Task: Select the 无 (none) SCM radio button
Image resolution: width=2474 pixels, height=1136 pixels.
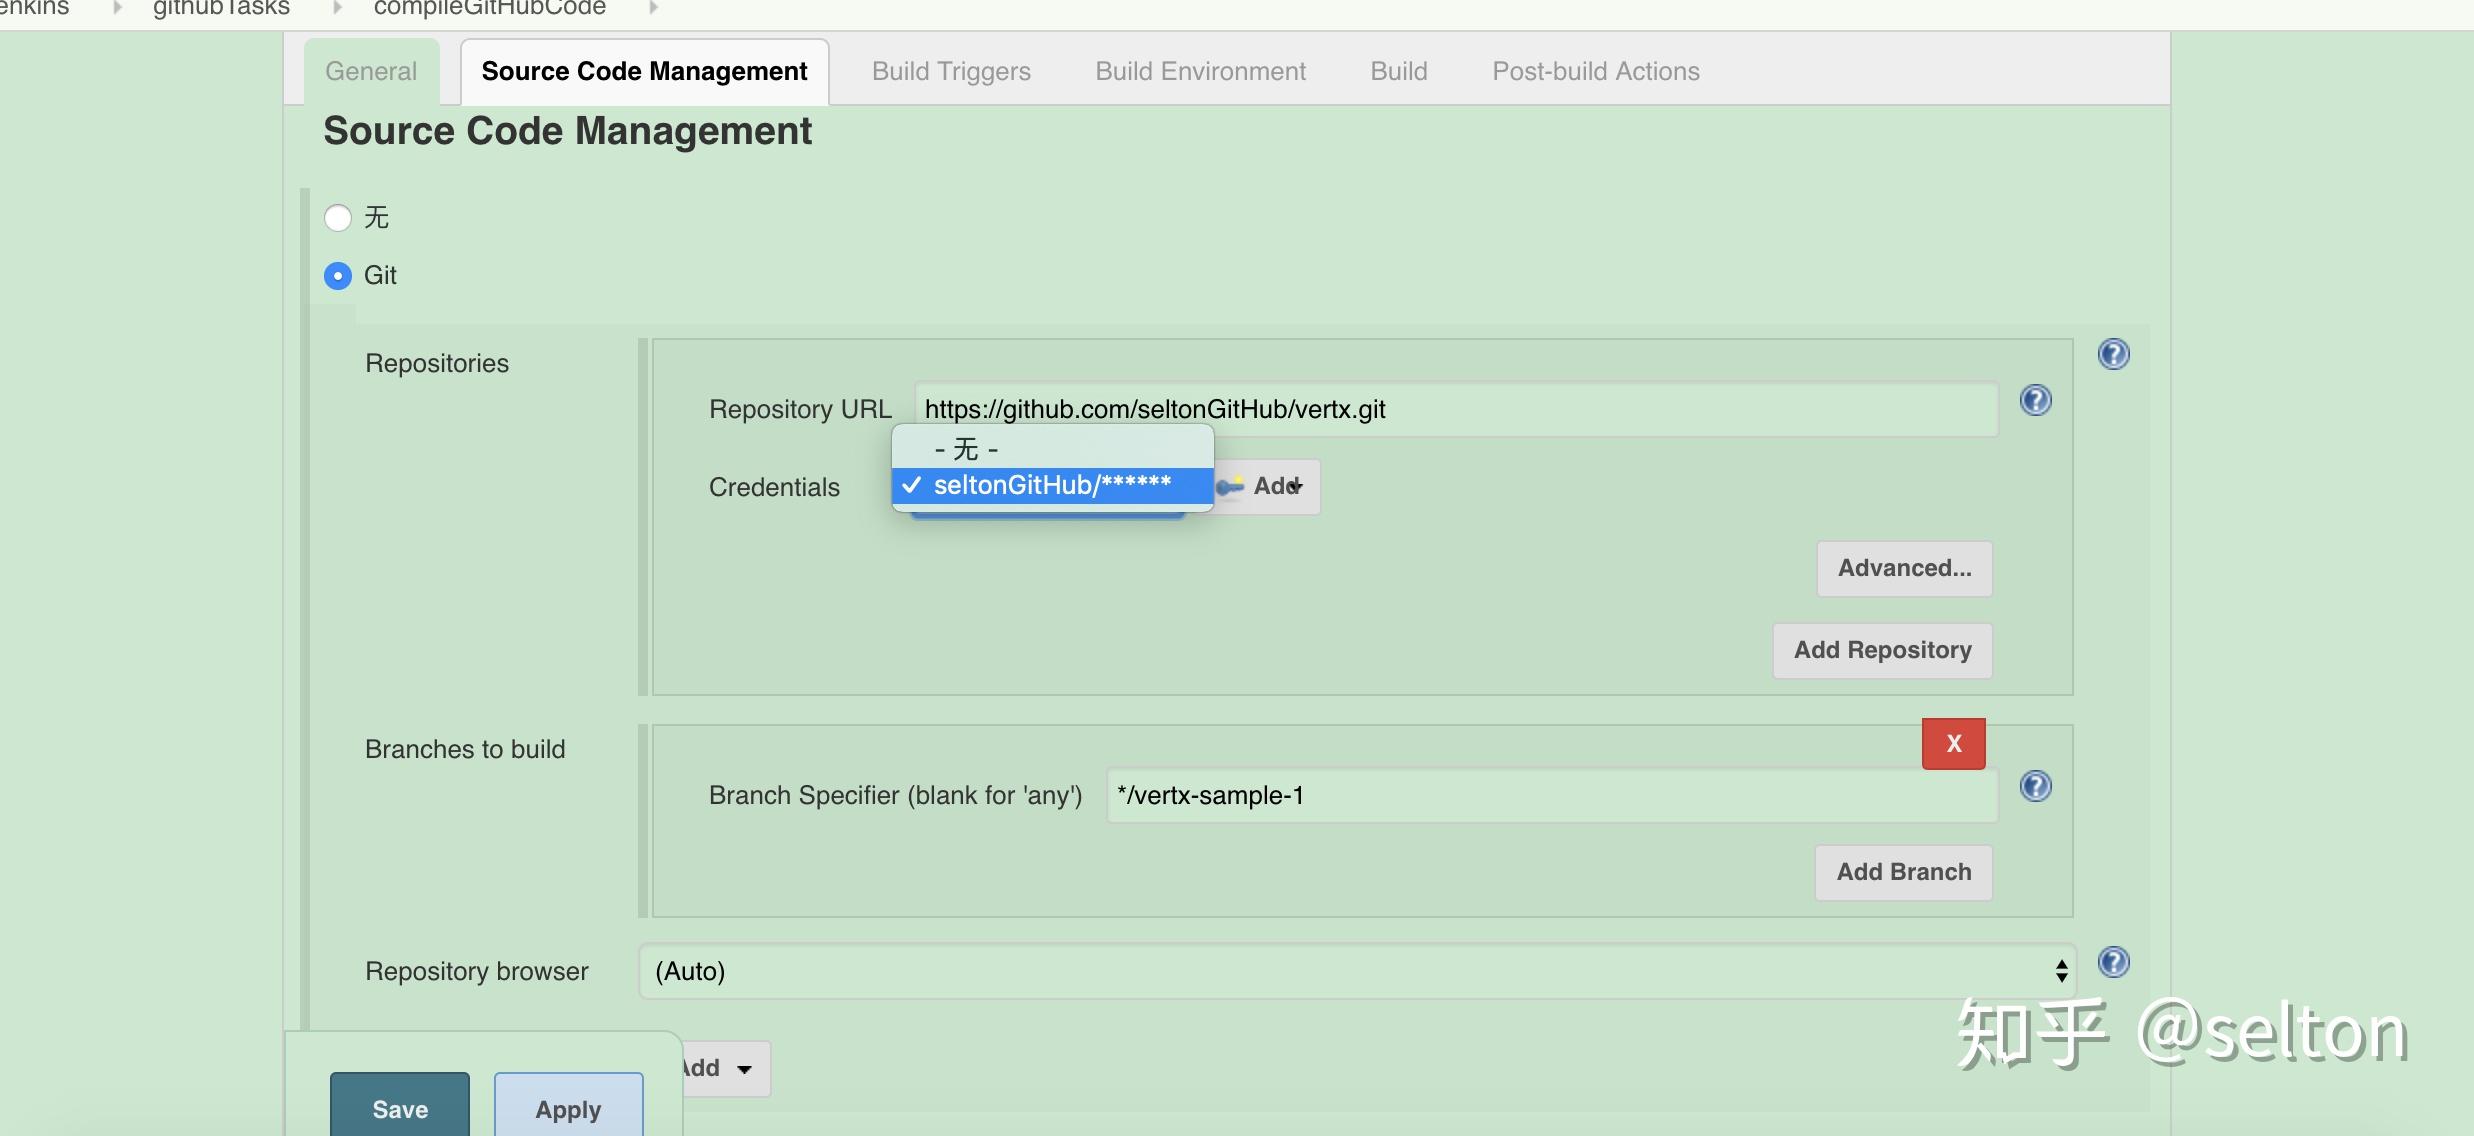Action: [x=338, y=218]
